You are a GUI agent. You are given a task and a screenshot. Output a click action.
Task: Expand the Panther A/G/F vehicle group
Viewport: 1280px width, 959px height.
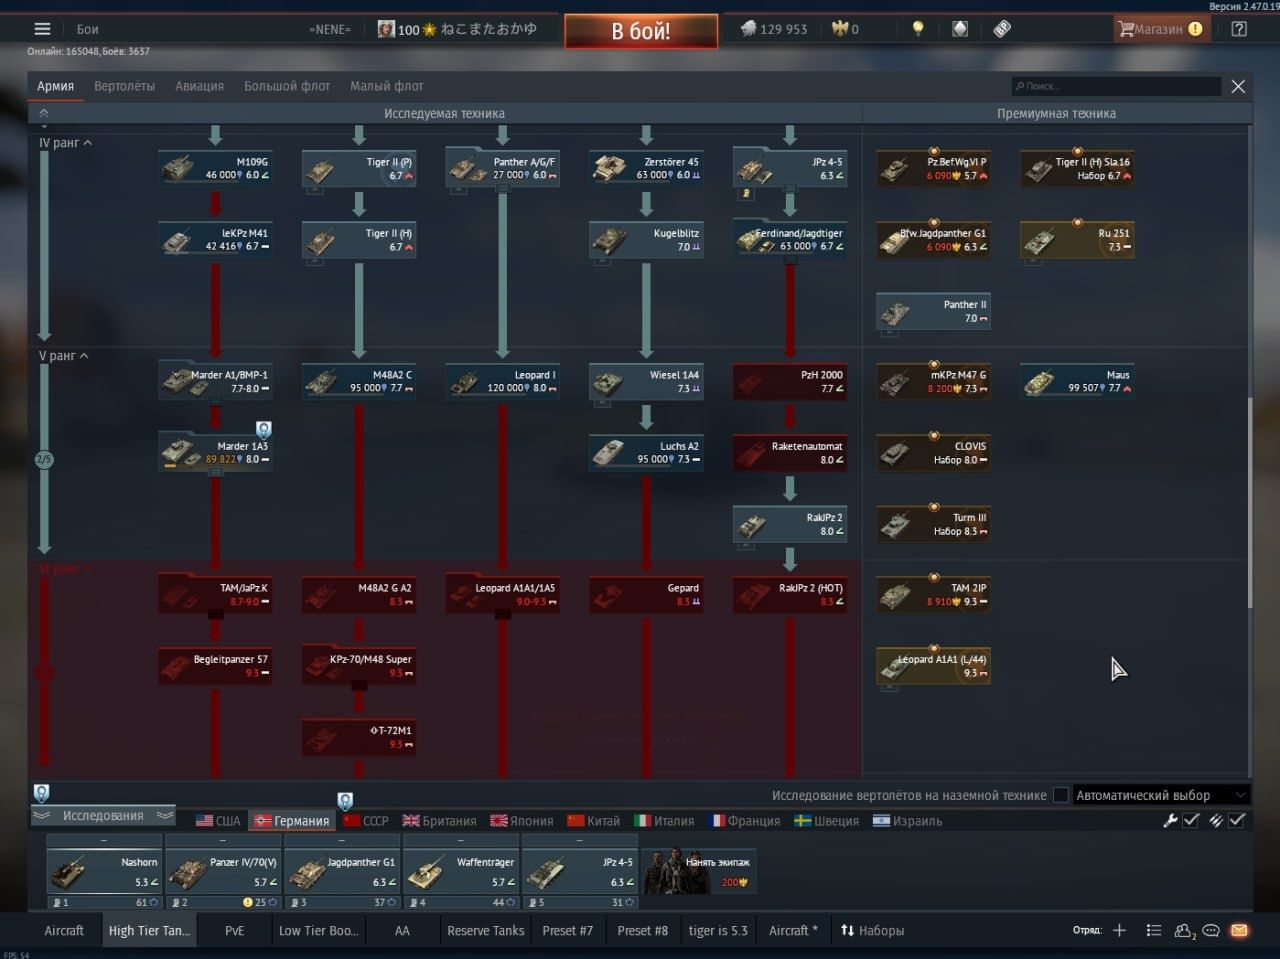(503, 168)
